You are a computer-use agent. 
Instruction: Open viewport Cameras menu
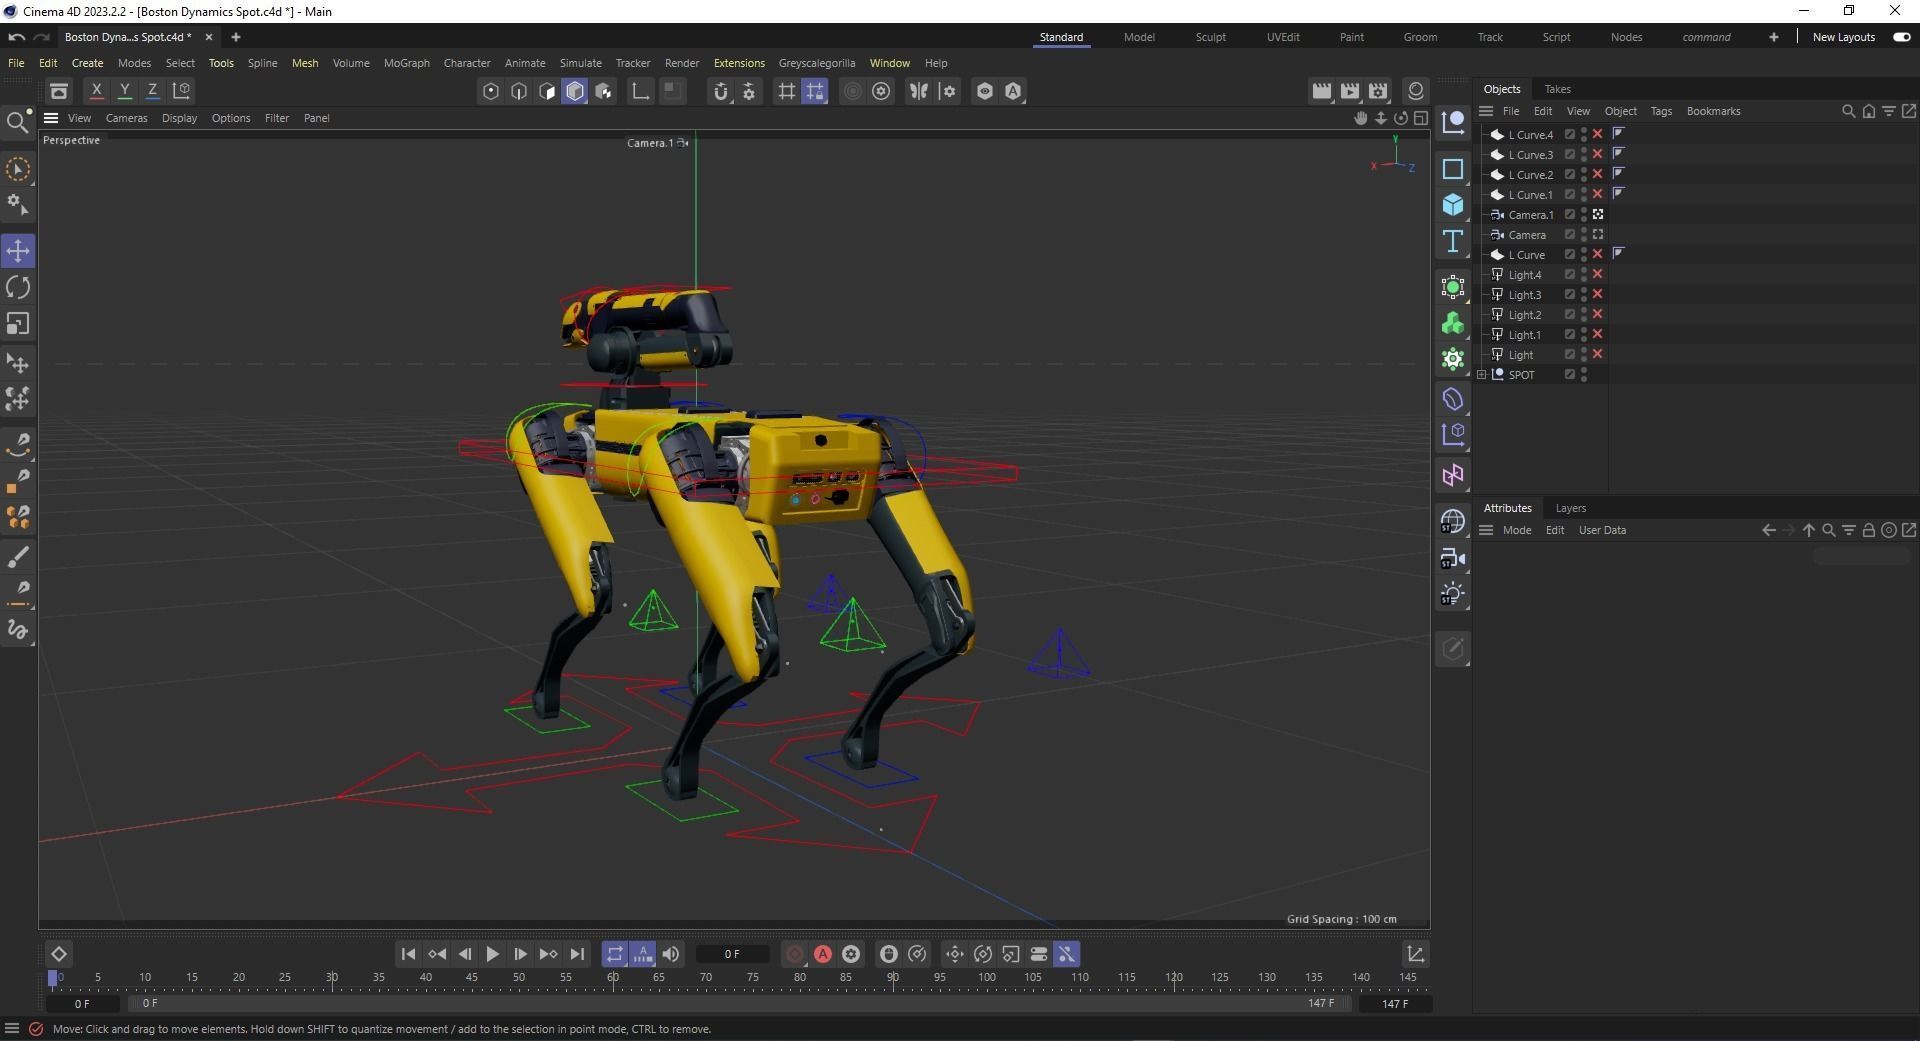click(126, 118)
